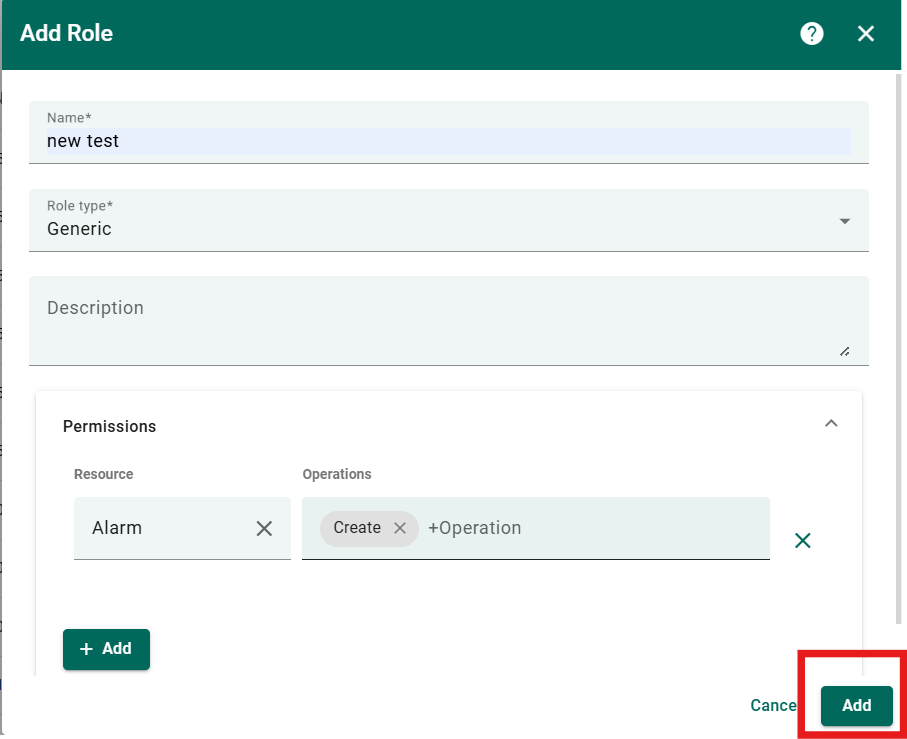Open the Role type dropdown
This screenshot has width=907, height=739.
[448, 220]
